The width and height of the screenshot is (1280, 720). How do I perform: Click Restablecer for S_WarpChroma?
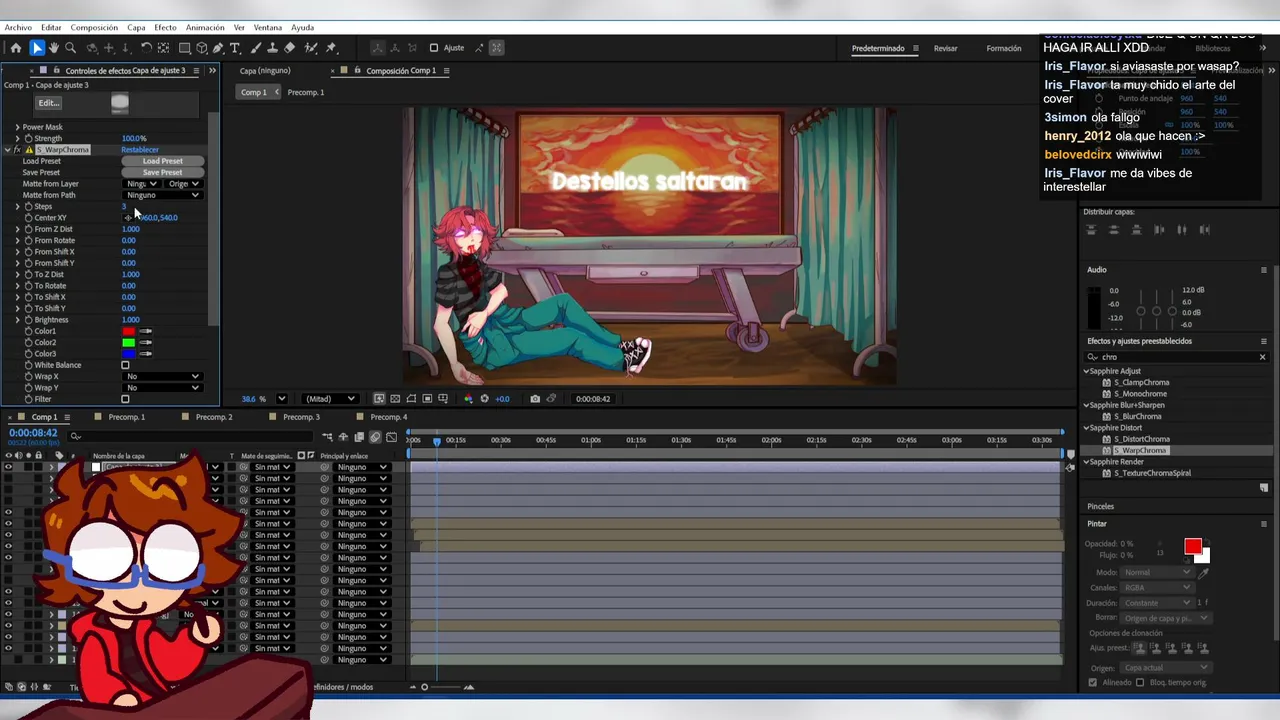[x=140, y=150]
